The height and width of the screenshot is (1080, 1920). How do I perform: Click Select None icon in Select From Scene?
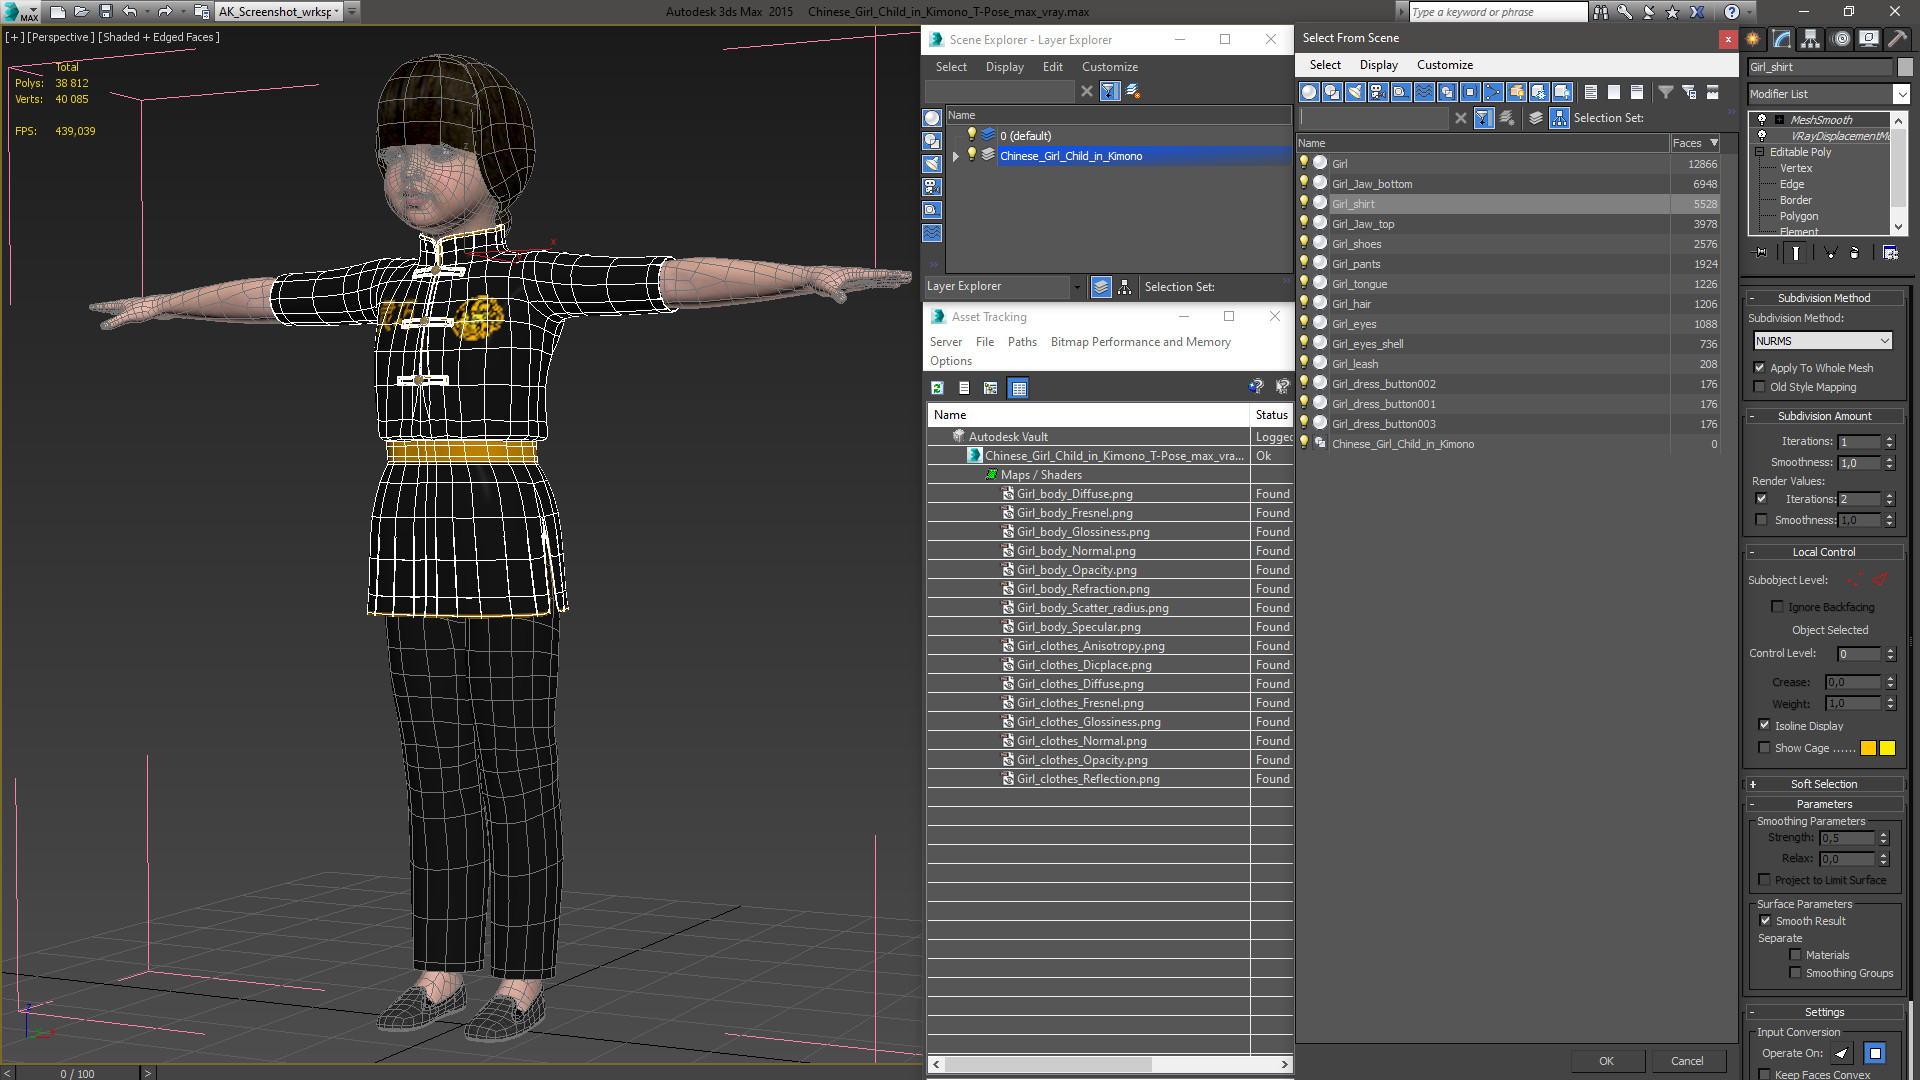[x=1613, y=92]
